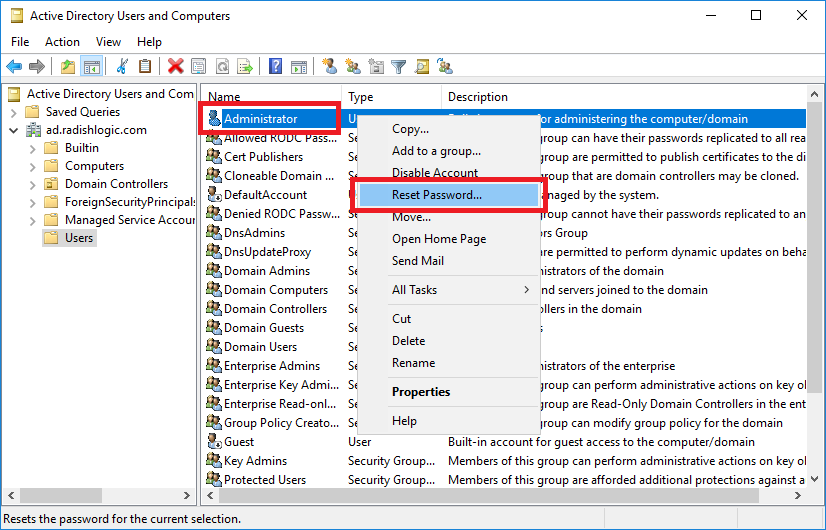Expand the Domain Controllers folder arrow

[33, 184]
